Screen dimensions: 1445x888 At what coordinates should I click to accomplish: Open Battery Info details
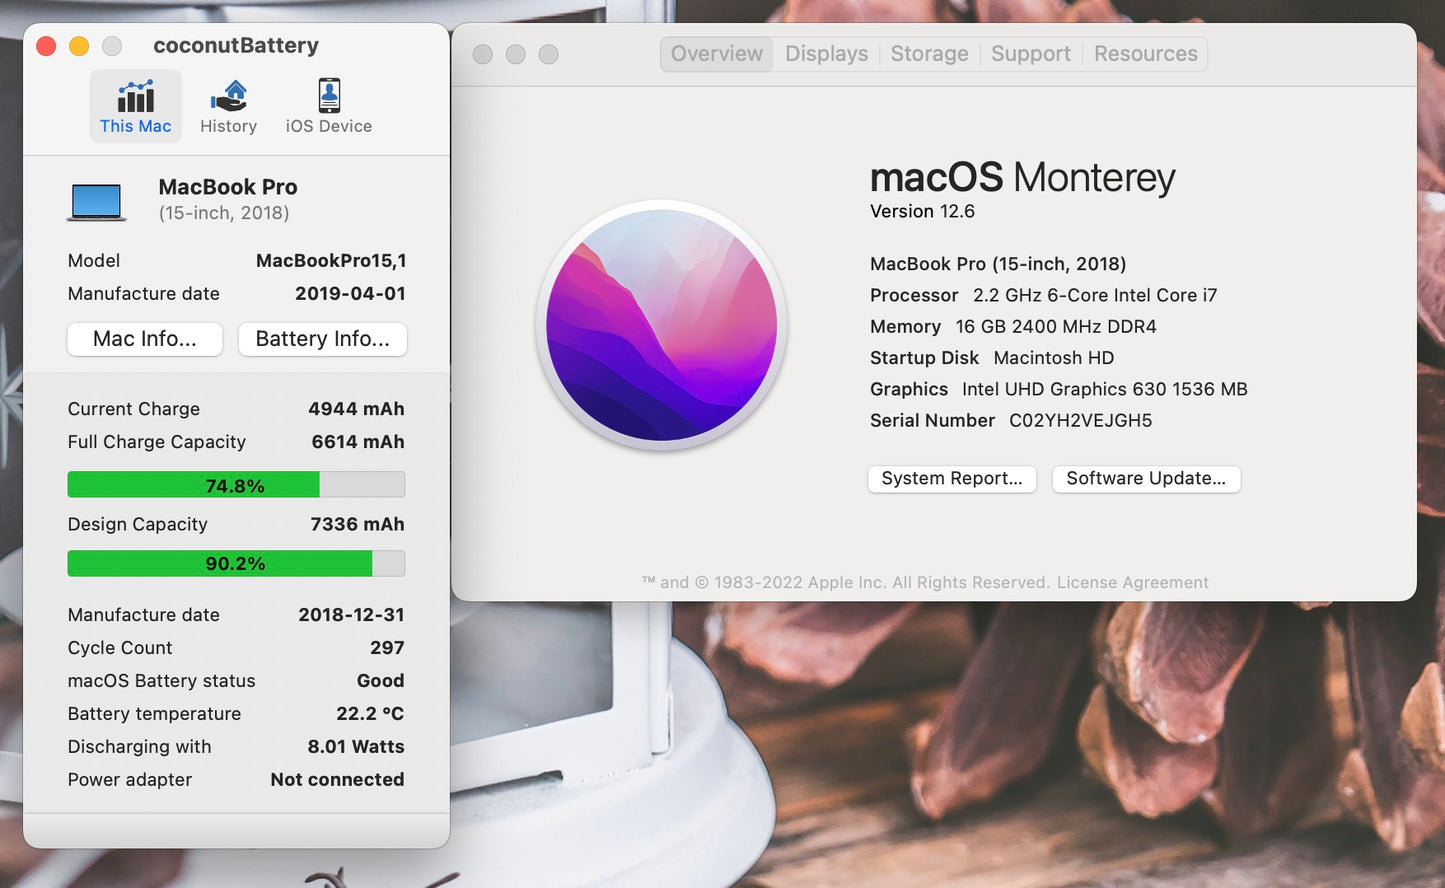point(322,339)
